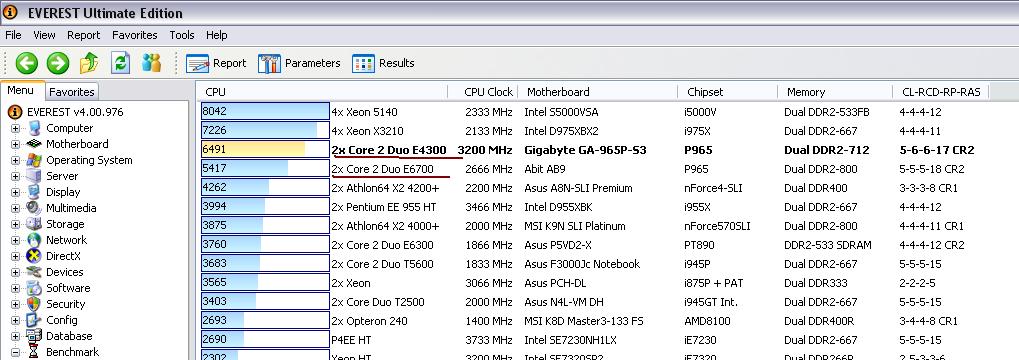
Task: Open the Results toolbar button
Action: pyautogui.click(x=383, y=63)
